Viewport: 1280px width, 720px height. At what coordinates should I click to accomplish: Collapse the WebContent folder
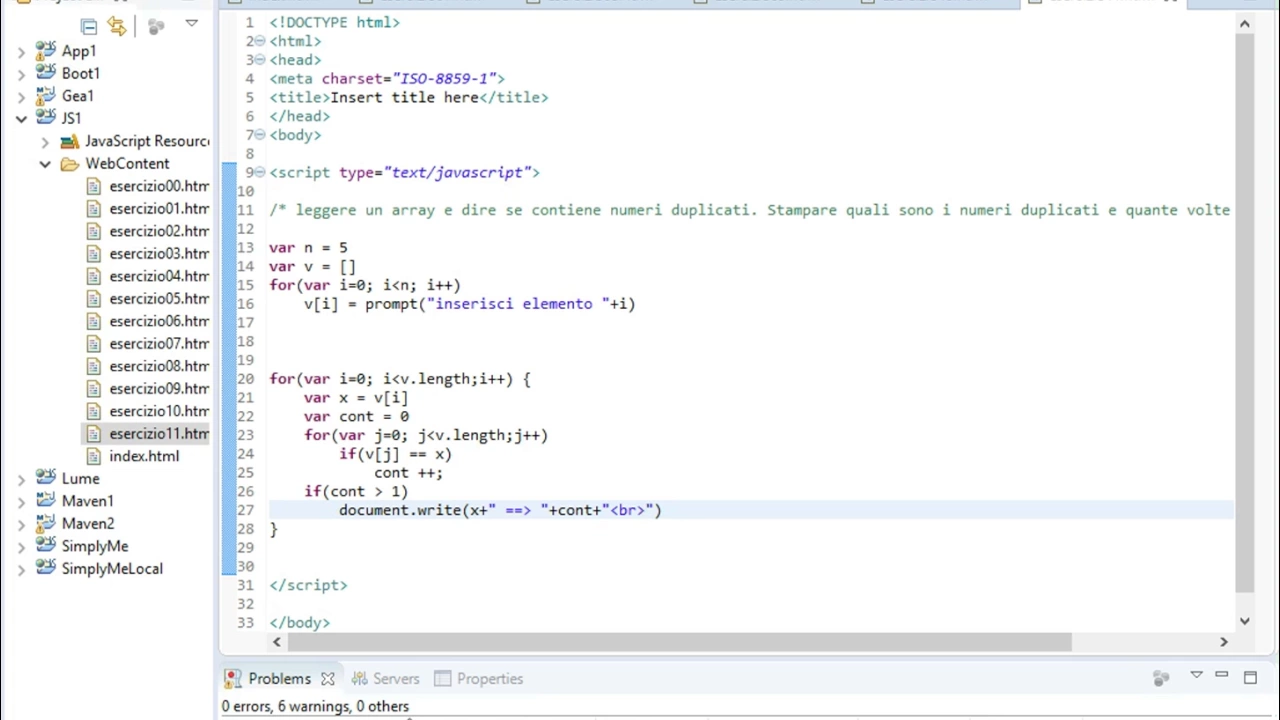point(45,164)
